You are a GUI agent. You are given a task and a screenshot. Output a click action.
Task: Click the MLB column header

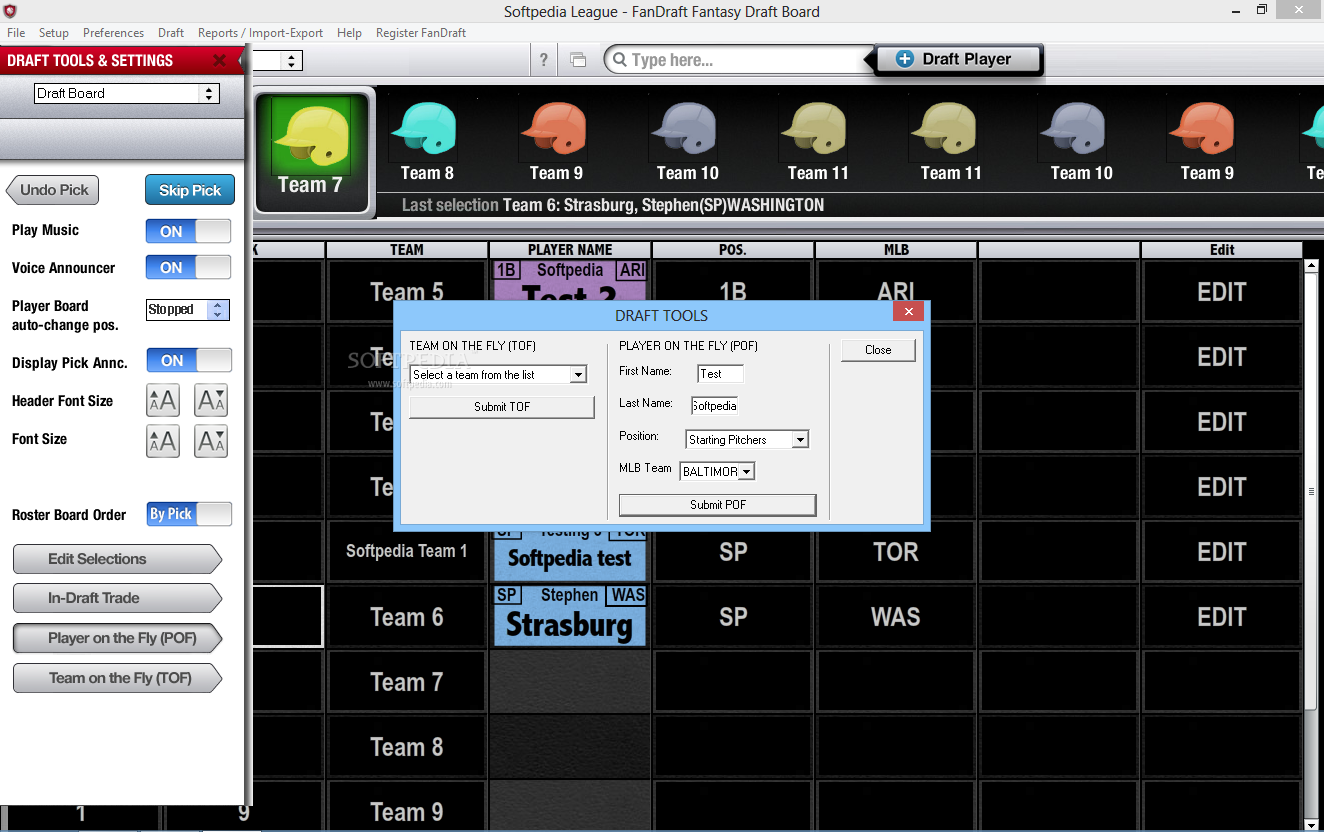tap(896, 250)
